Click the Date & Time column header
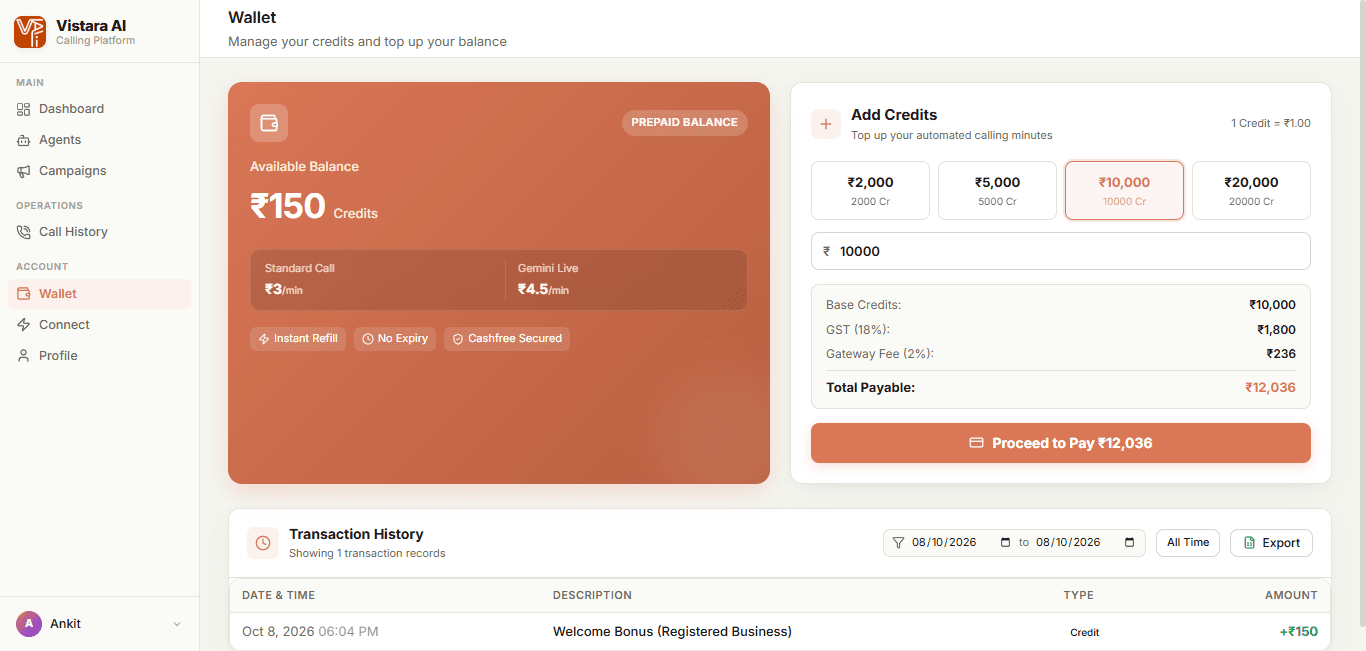Image resolution: width=1366 pixels, height=651 pixels. tap(278, 595)
